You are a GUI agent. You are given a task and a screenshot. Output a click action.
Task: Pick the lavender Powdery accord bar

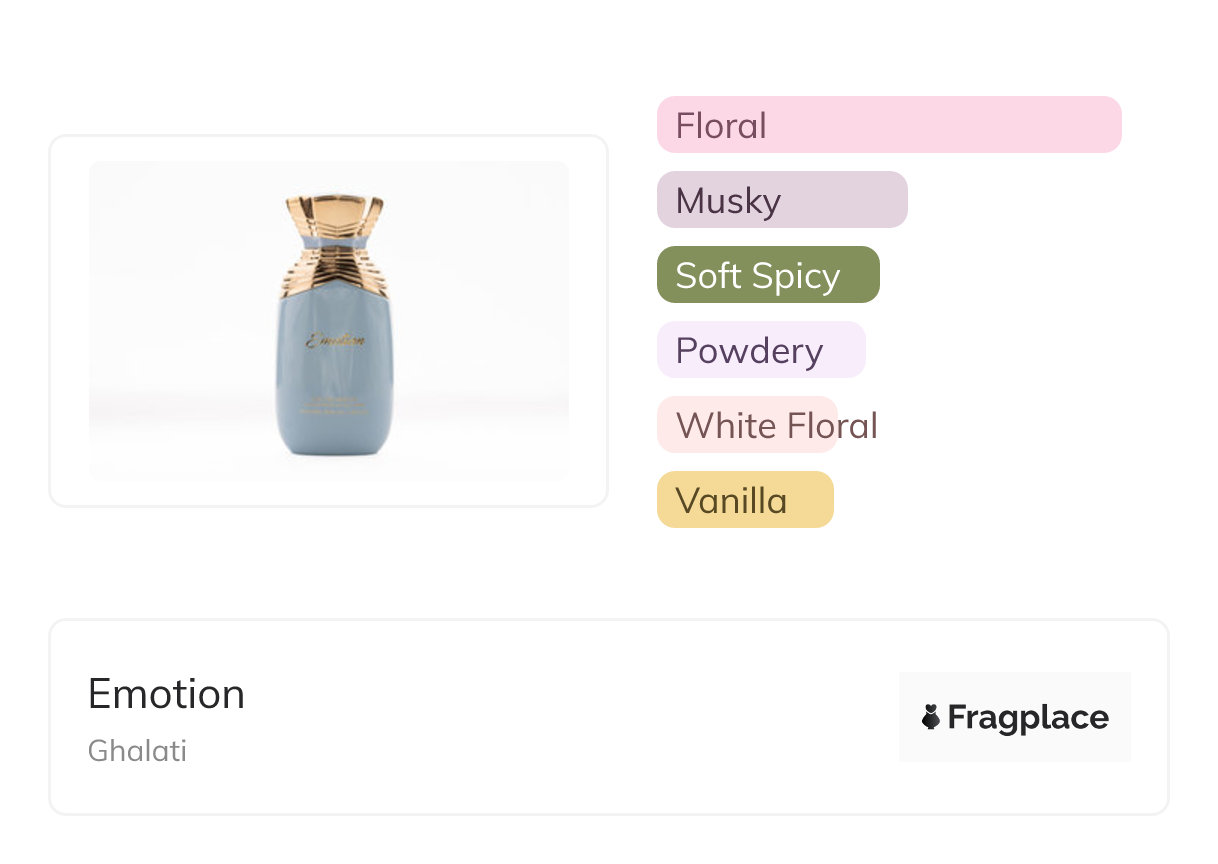click(760, 350)
